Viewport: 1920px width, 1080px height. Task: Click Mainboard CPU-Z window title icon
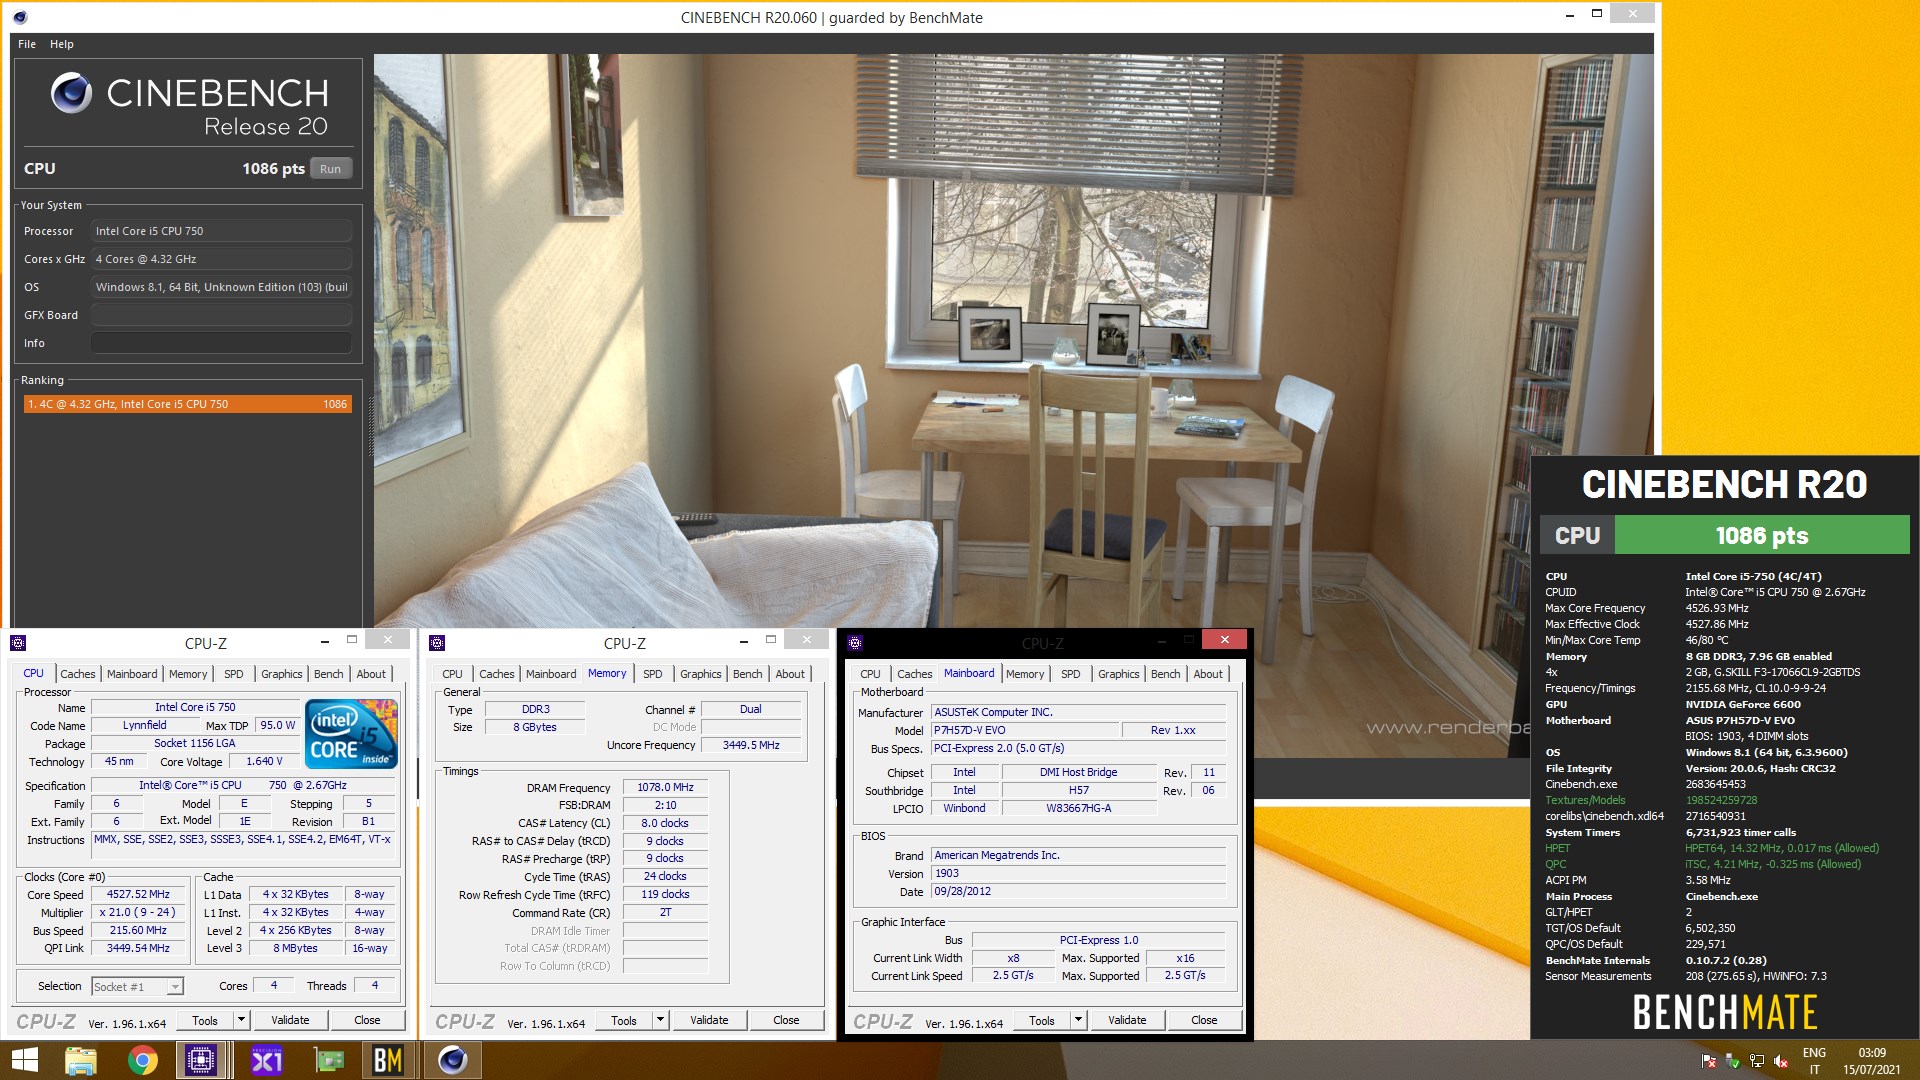[855, 643]
